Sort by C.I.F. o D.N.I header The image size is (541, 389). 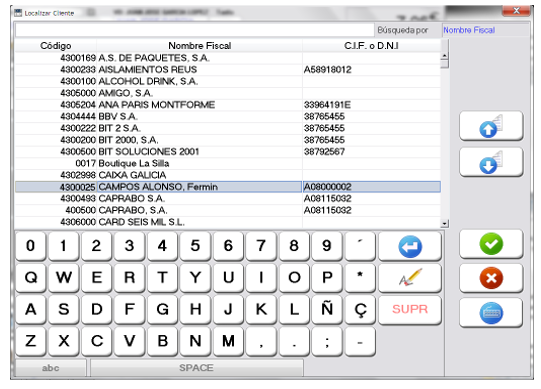click(371, 46)
